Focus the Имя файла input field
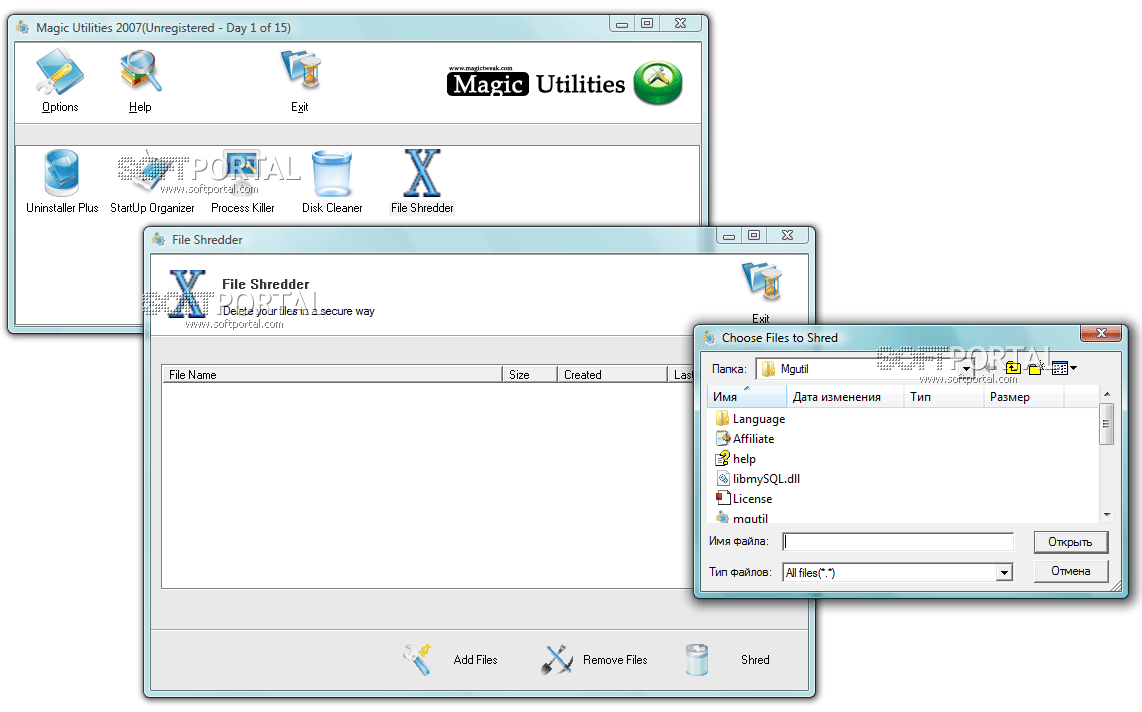This screenshot has height=712, width=1142. click(x=898, y=542)
